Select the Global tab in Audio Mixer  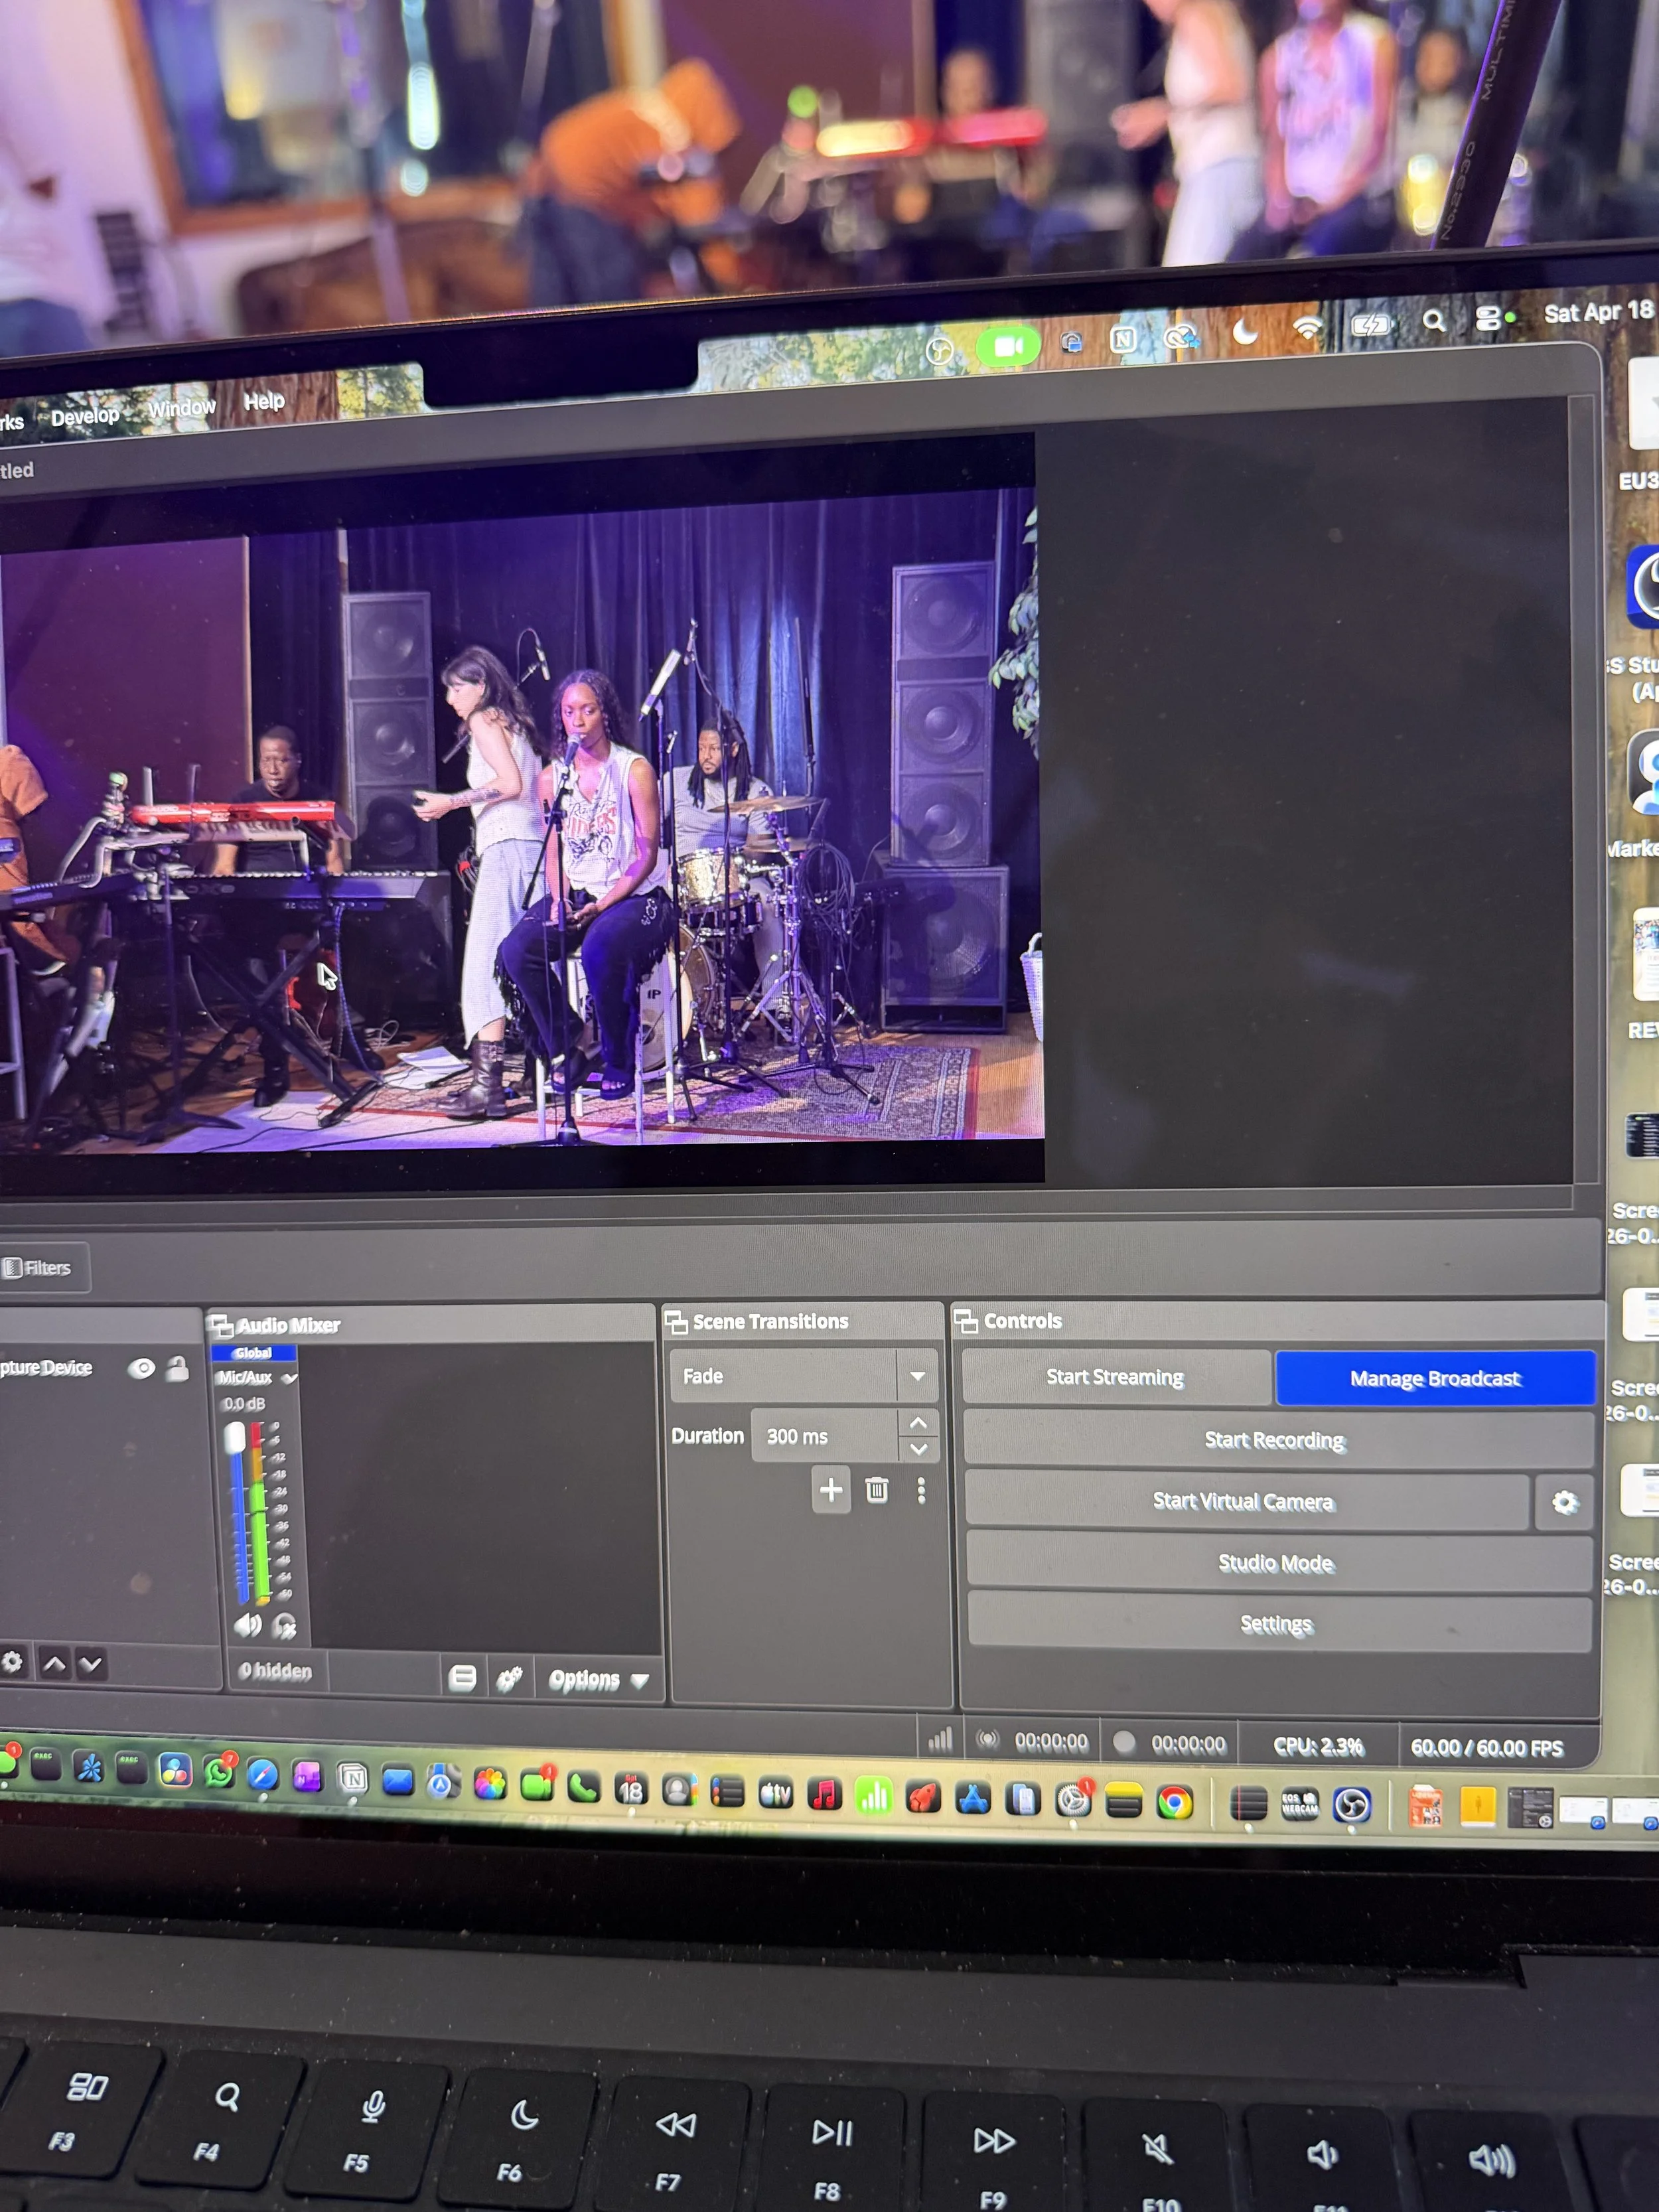pos(253,1352)
